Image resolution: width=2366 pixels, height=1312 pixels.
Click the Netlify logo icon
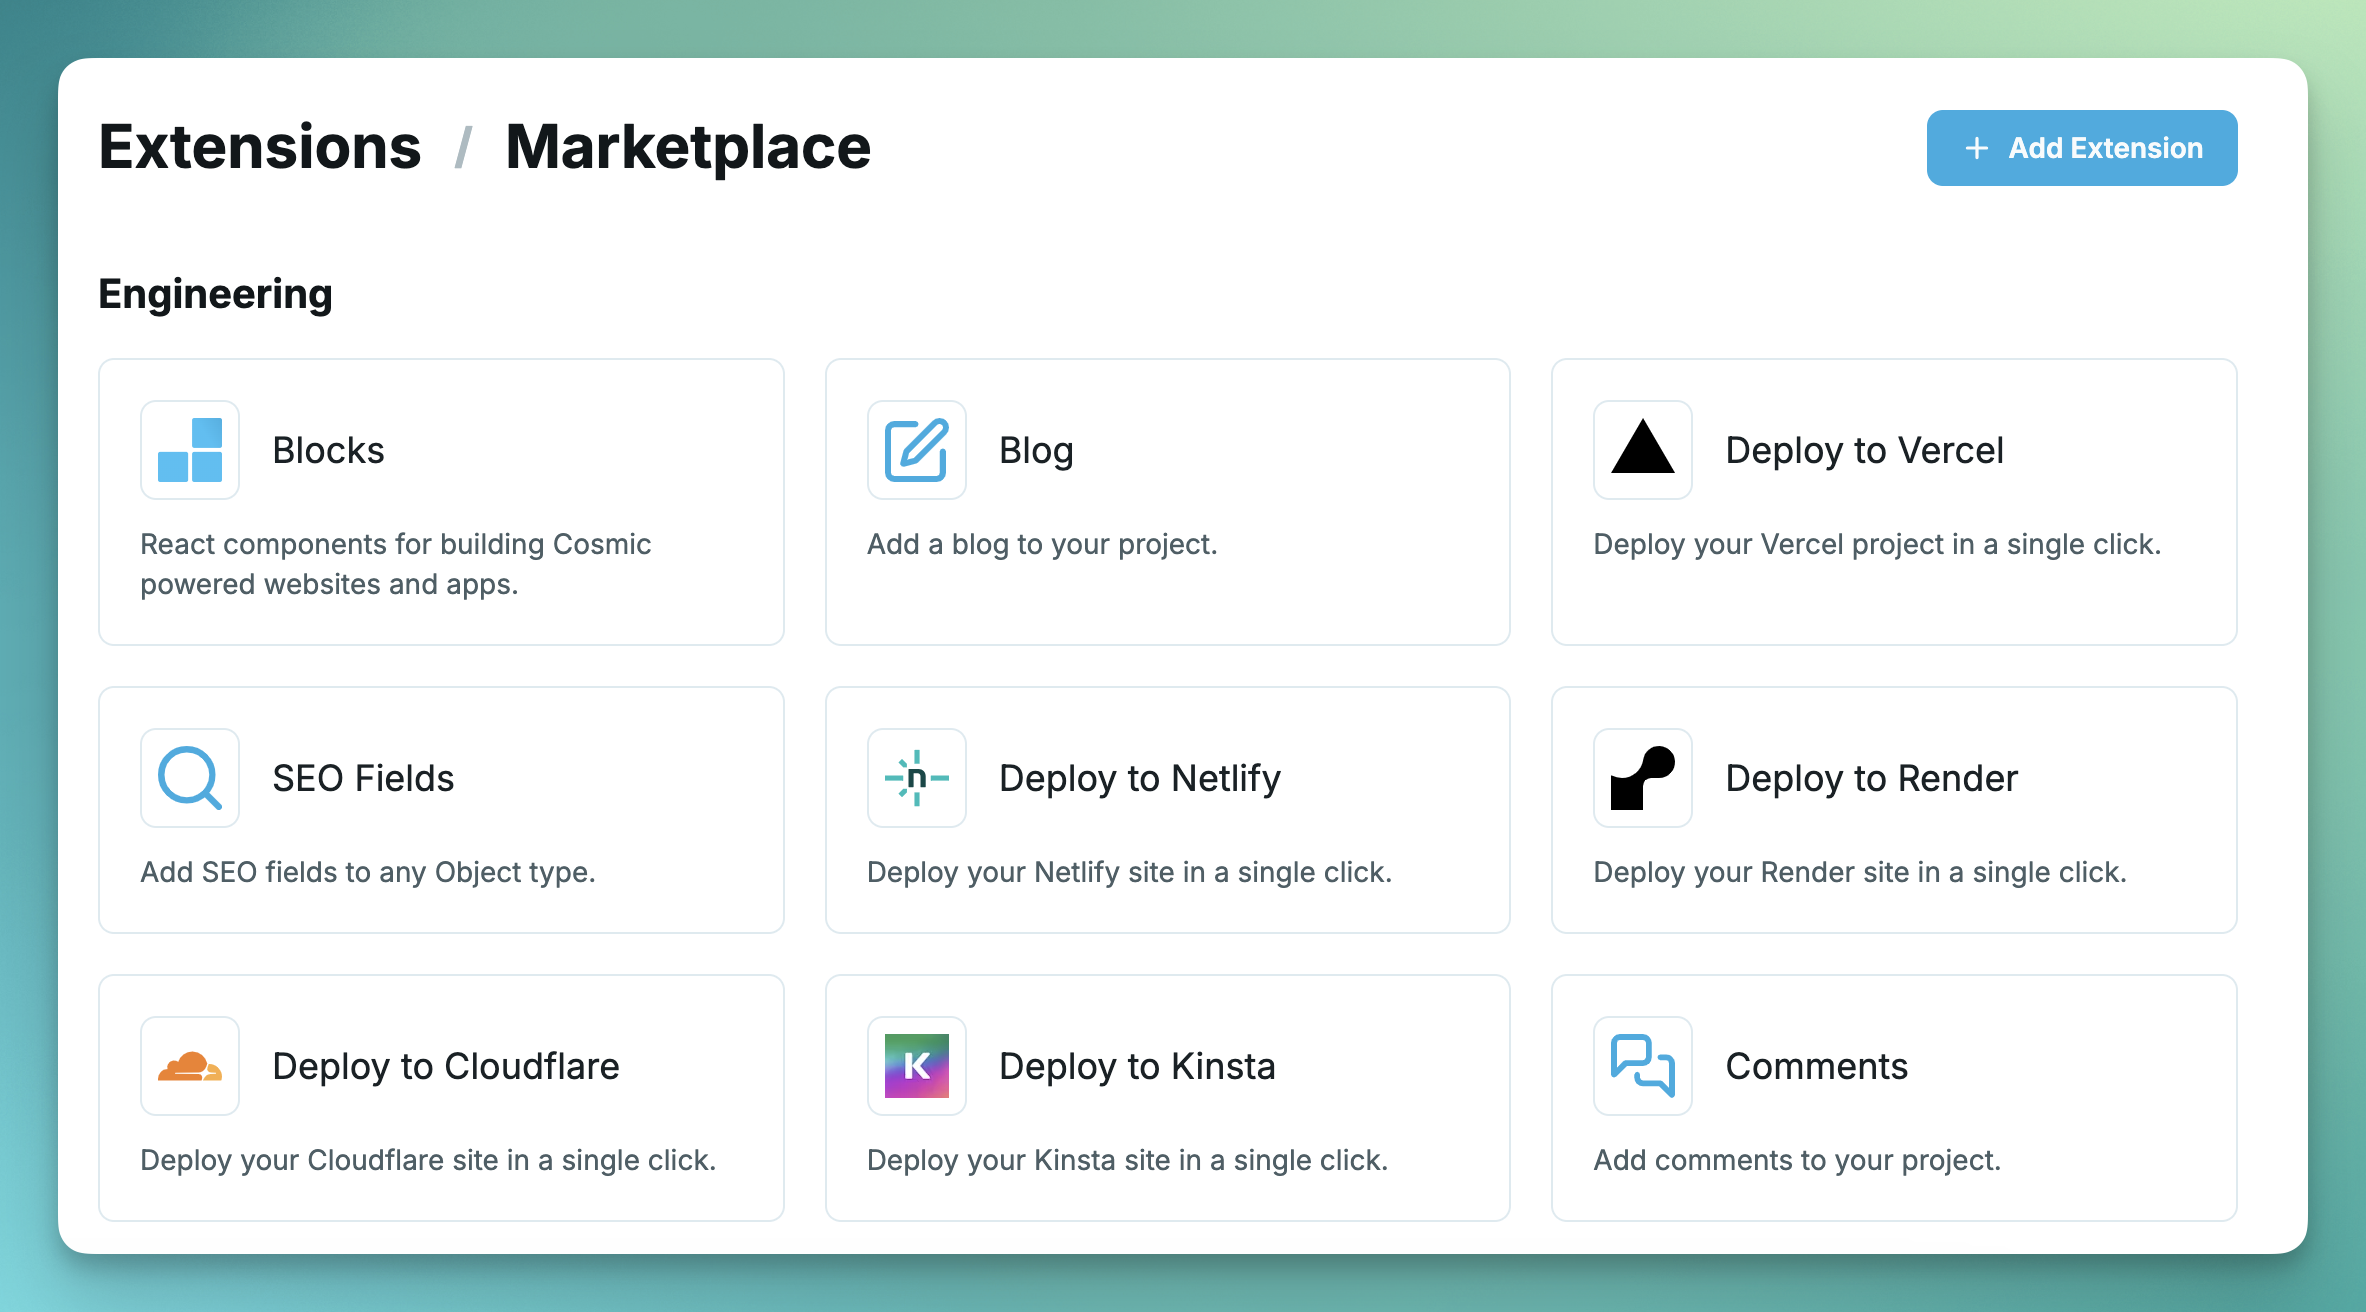[916, 778]
